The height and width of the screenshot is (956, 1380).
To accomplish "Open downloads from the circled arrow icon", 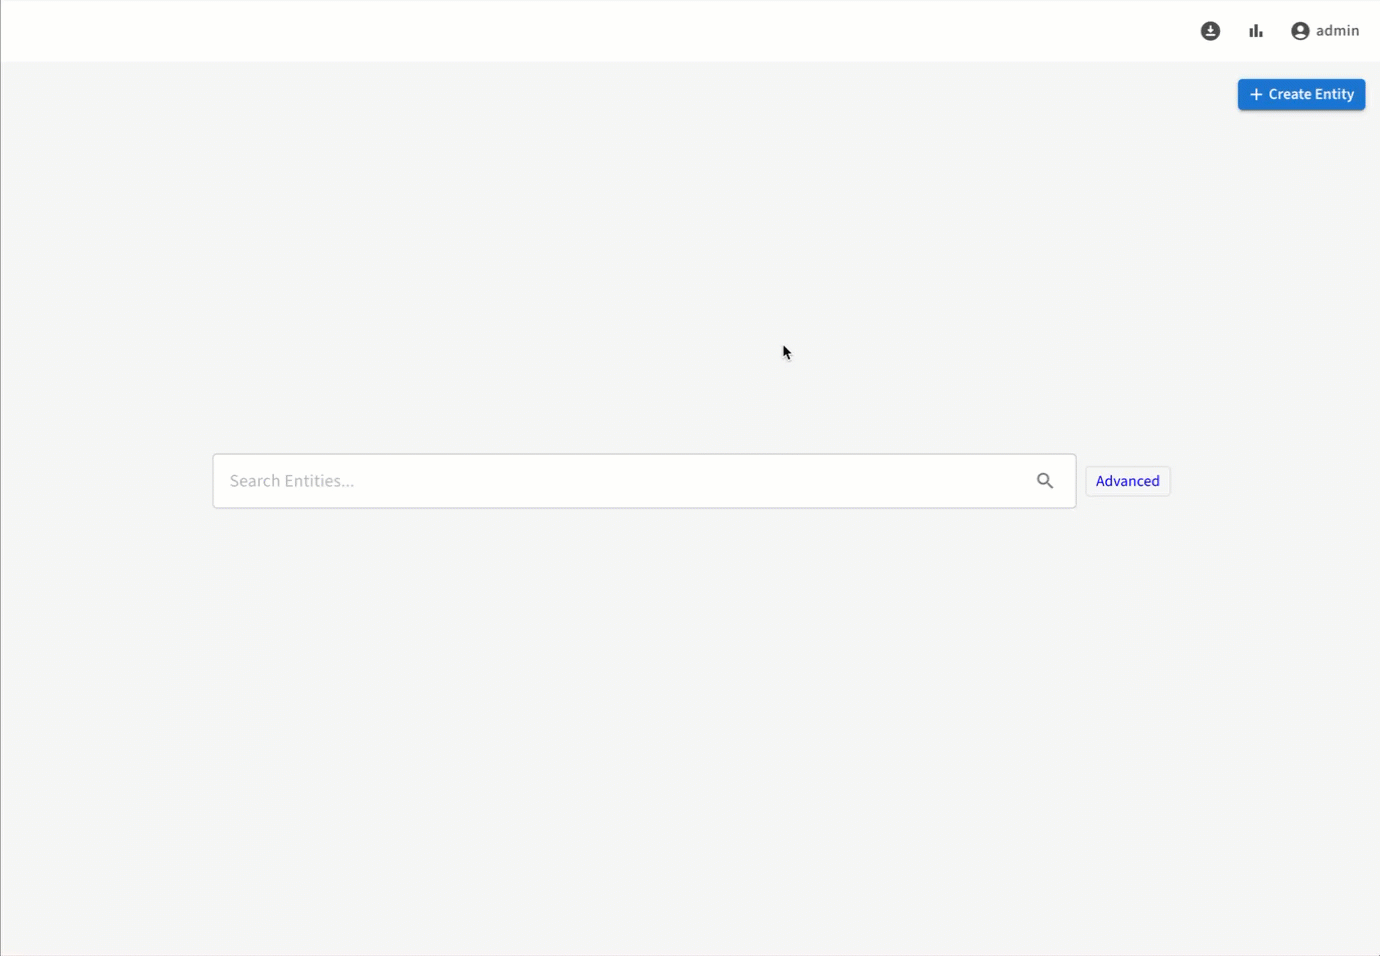I will pyautogui.click(x=1210, y=31).
